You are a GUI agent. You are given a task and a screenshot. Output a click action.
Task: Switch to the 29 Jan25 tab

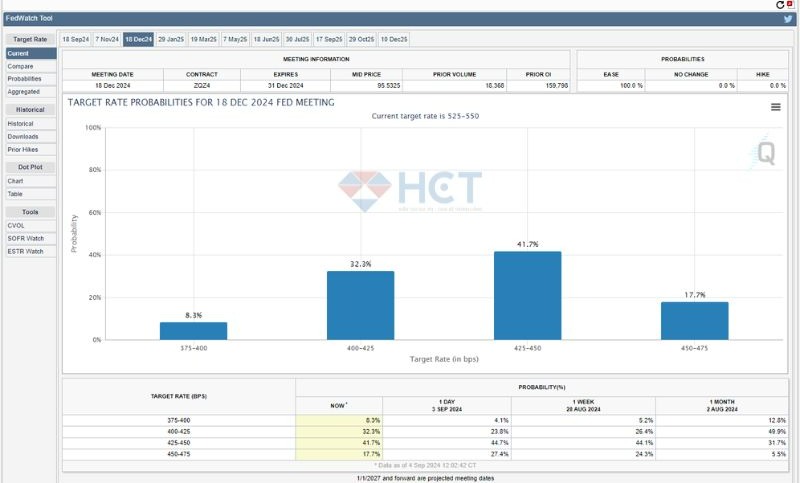click(171, 39)
